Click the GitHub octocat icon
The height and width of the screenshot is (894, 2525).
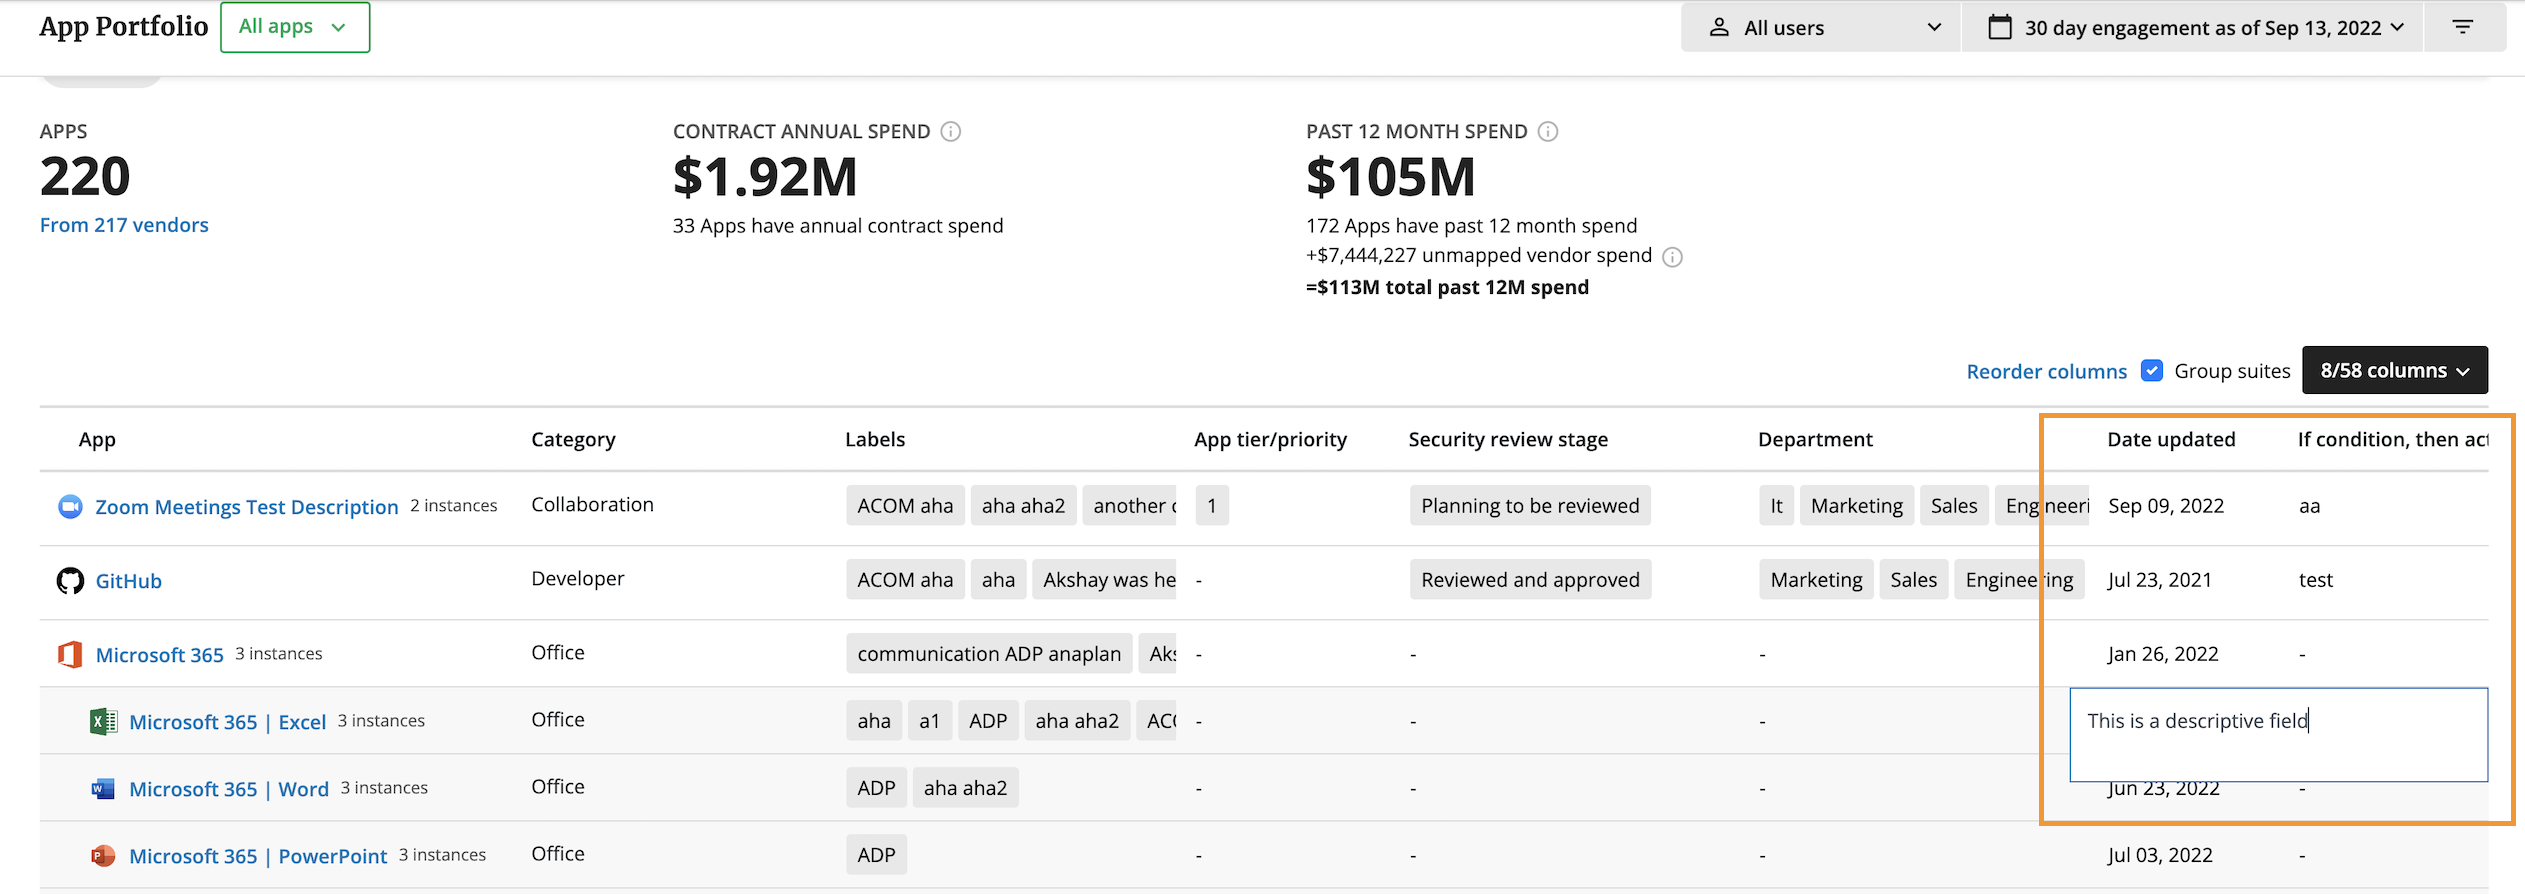70,580
